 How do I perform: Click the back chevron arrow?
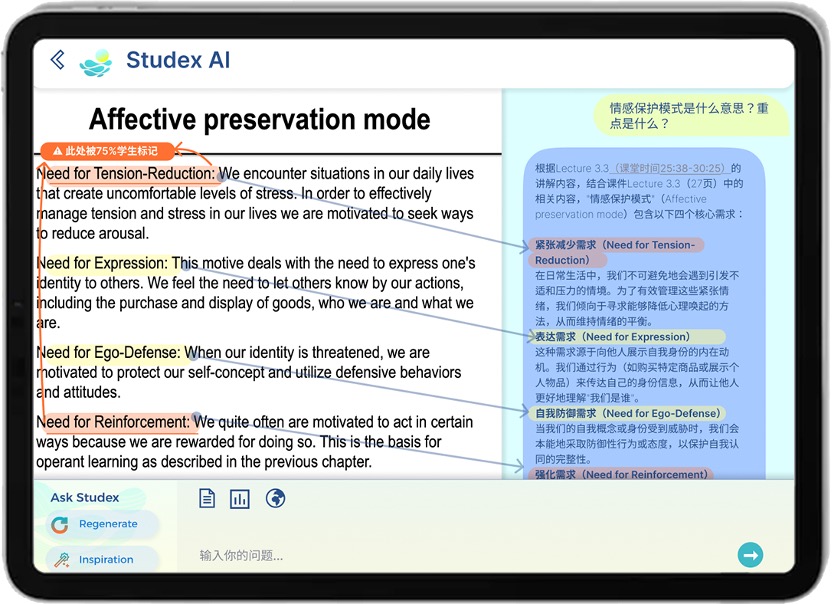click(58, 60)
